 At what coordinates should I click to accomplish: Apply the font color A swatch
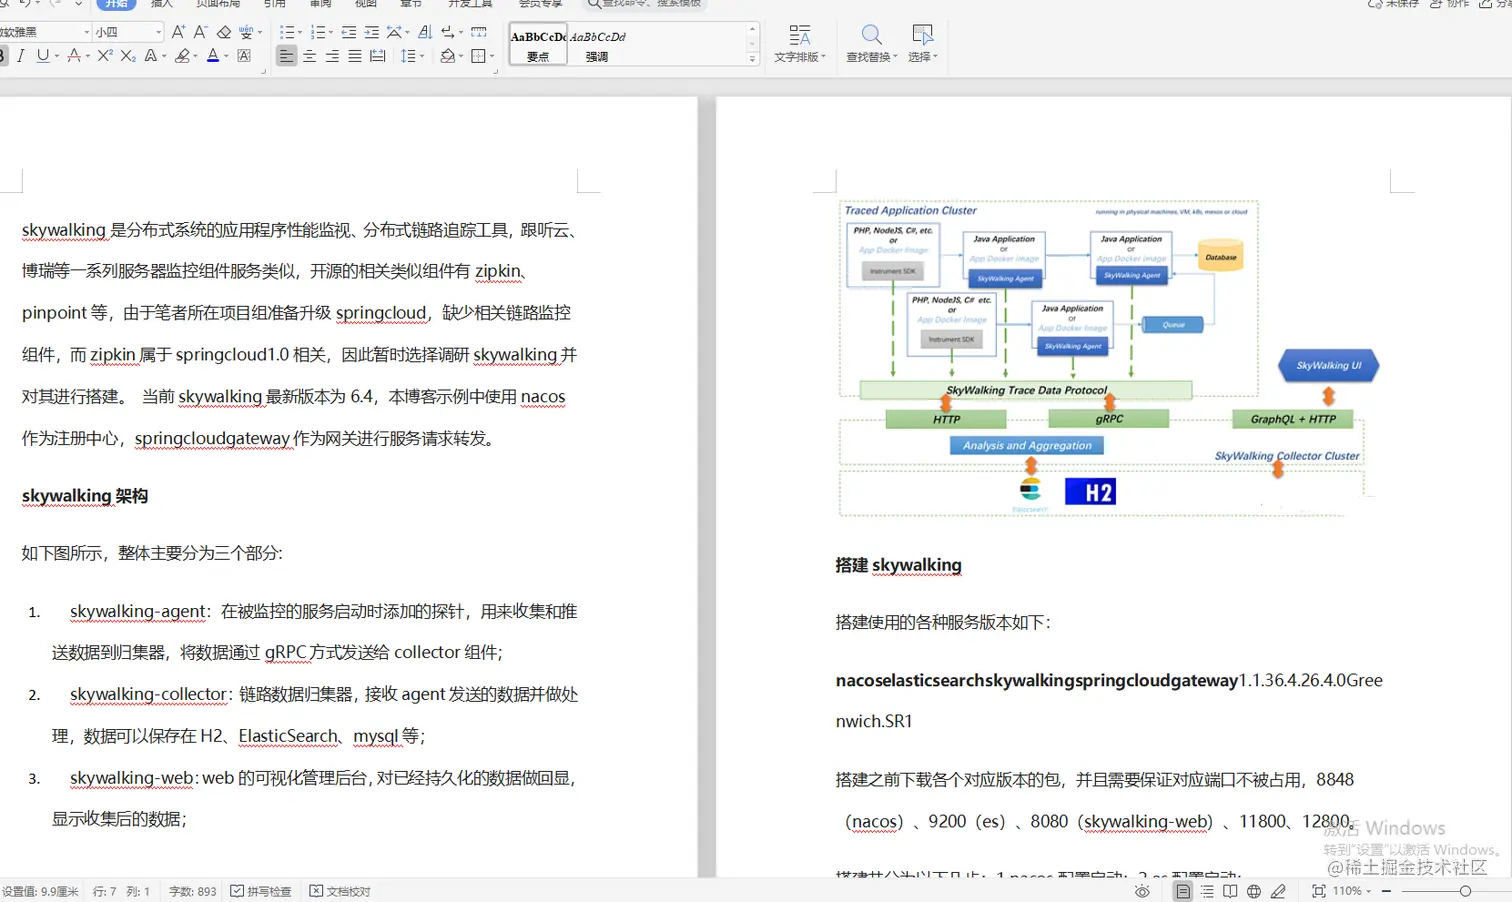(212, 56)
